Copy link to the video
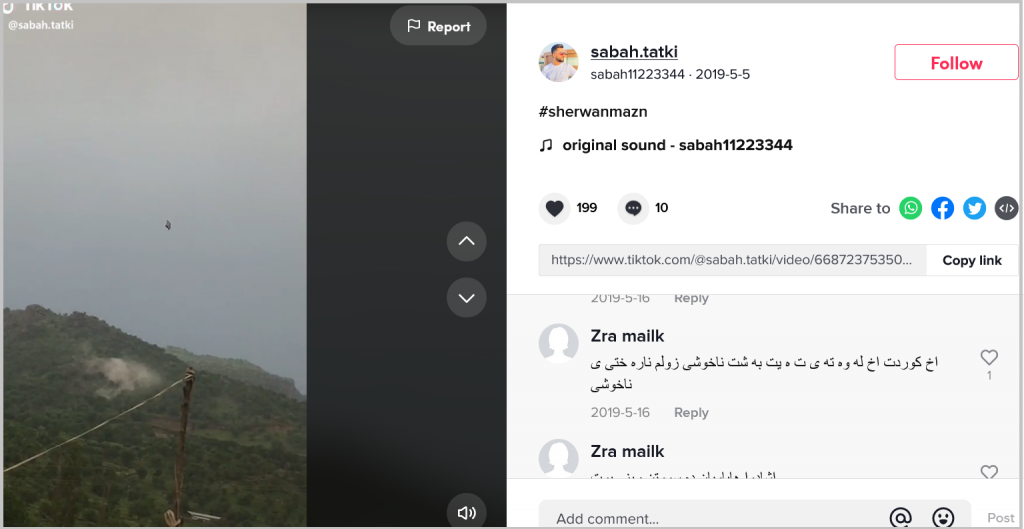Image resolution: width=1024 pixels, height=529 pixels. tap(972, 261)
